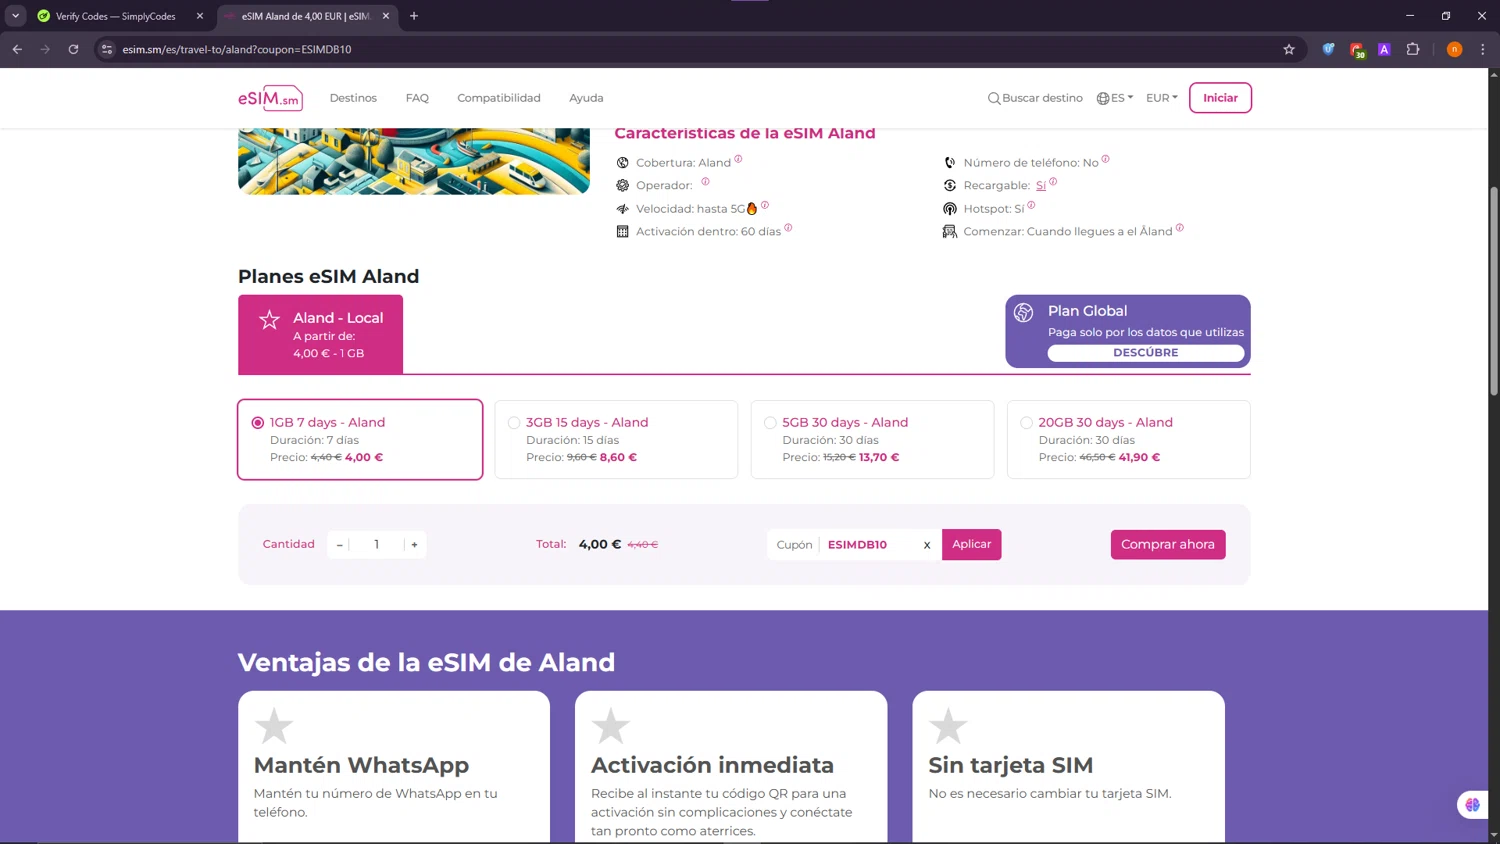Open Ayuda navigation link

pyautogui.click(x=586, y=98)
